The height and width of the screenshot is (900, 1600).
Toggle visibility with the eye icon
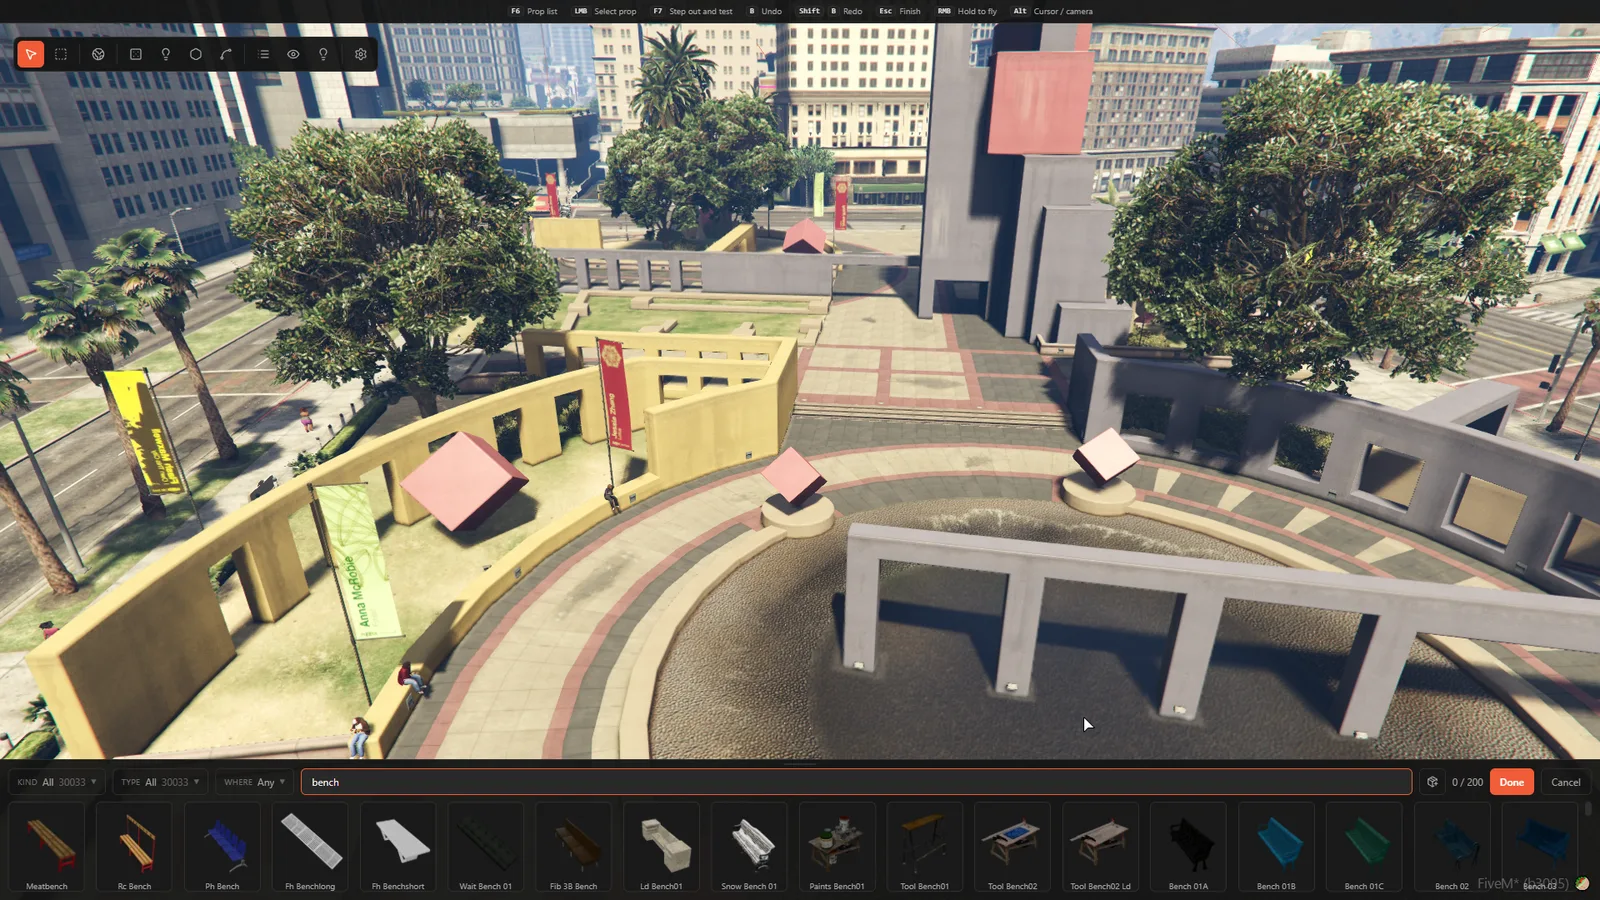coord(293,54)
